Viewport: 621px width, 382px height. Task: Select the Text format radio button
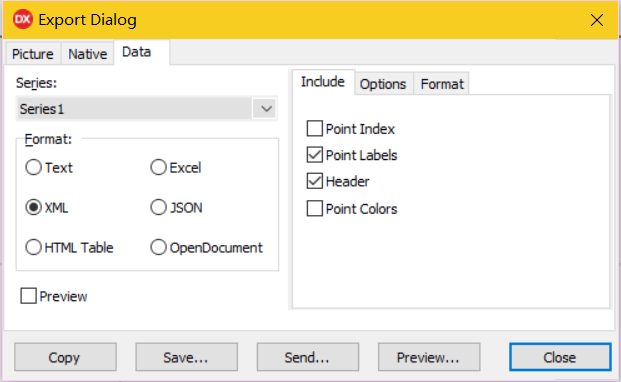pos(34,167)
